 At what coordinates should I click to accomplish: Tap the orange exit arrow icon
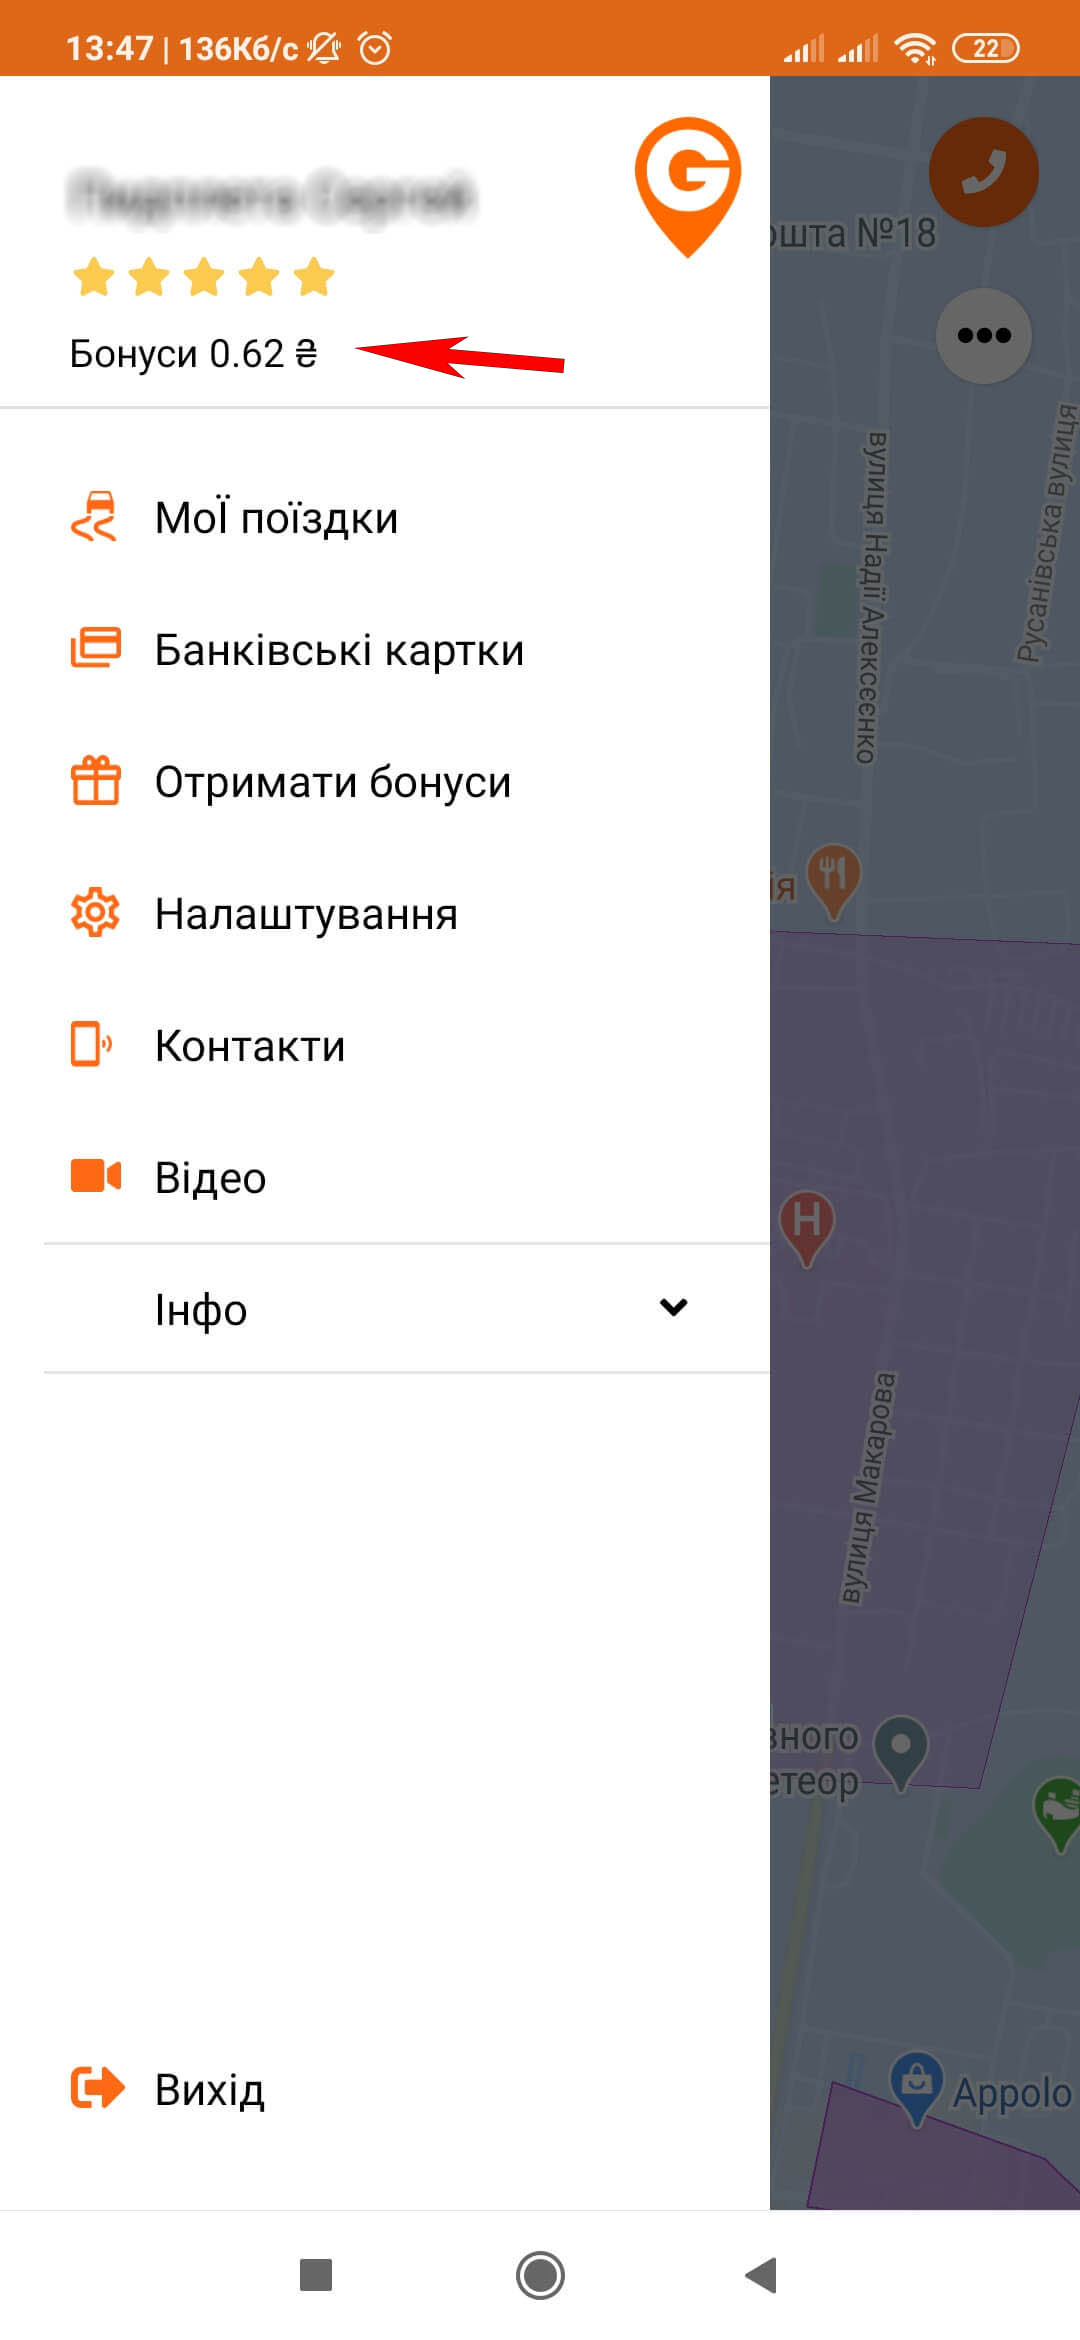[x=97, y=2088]
